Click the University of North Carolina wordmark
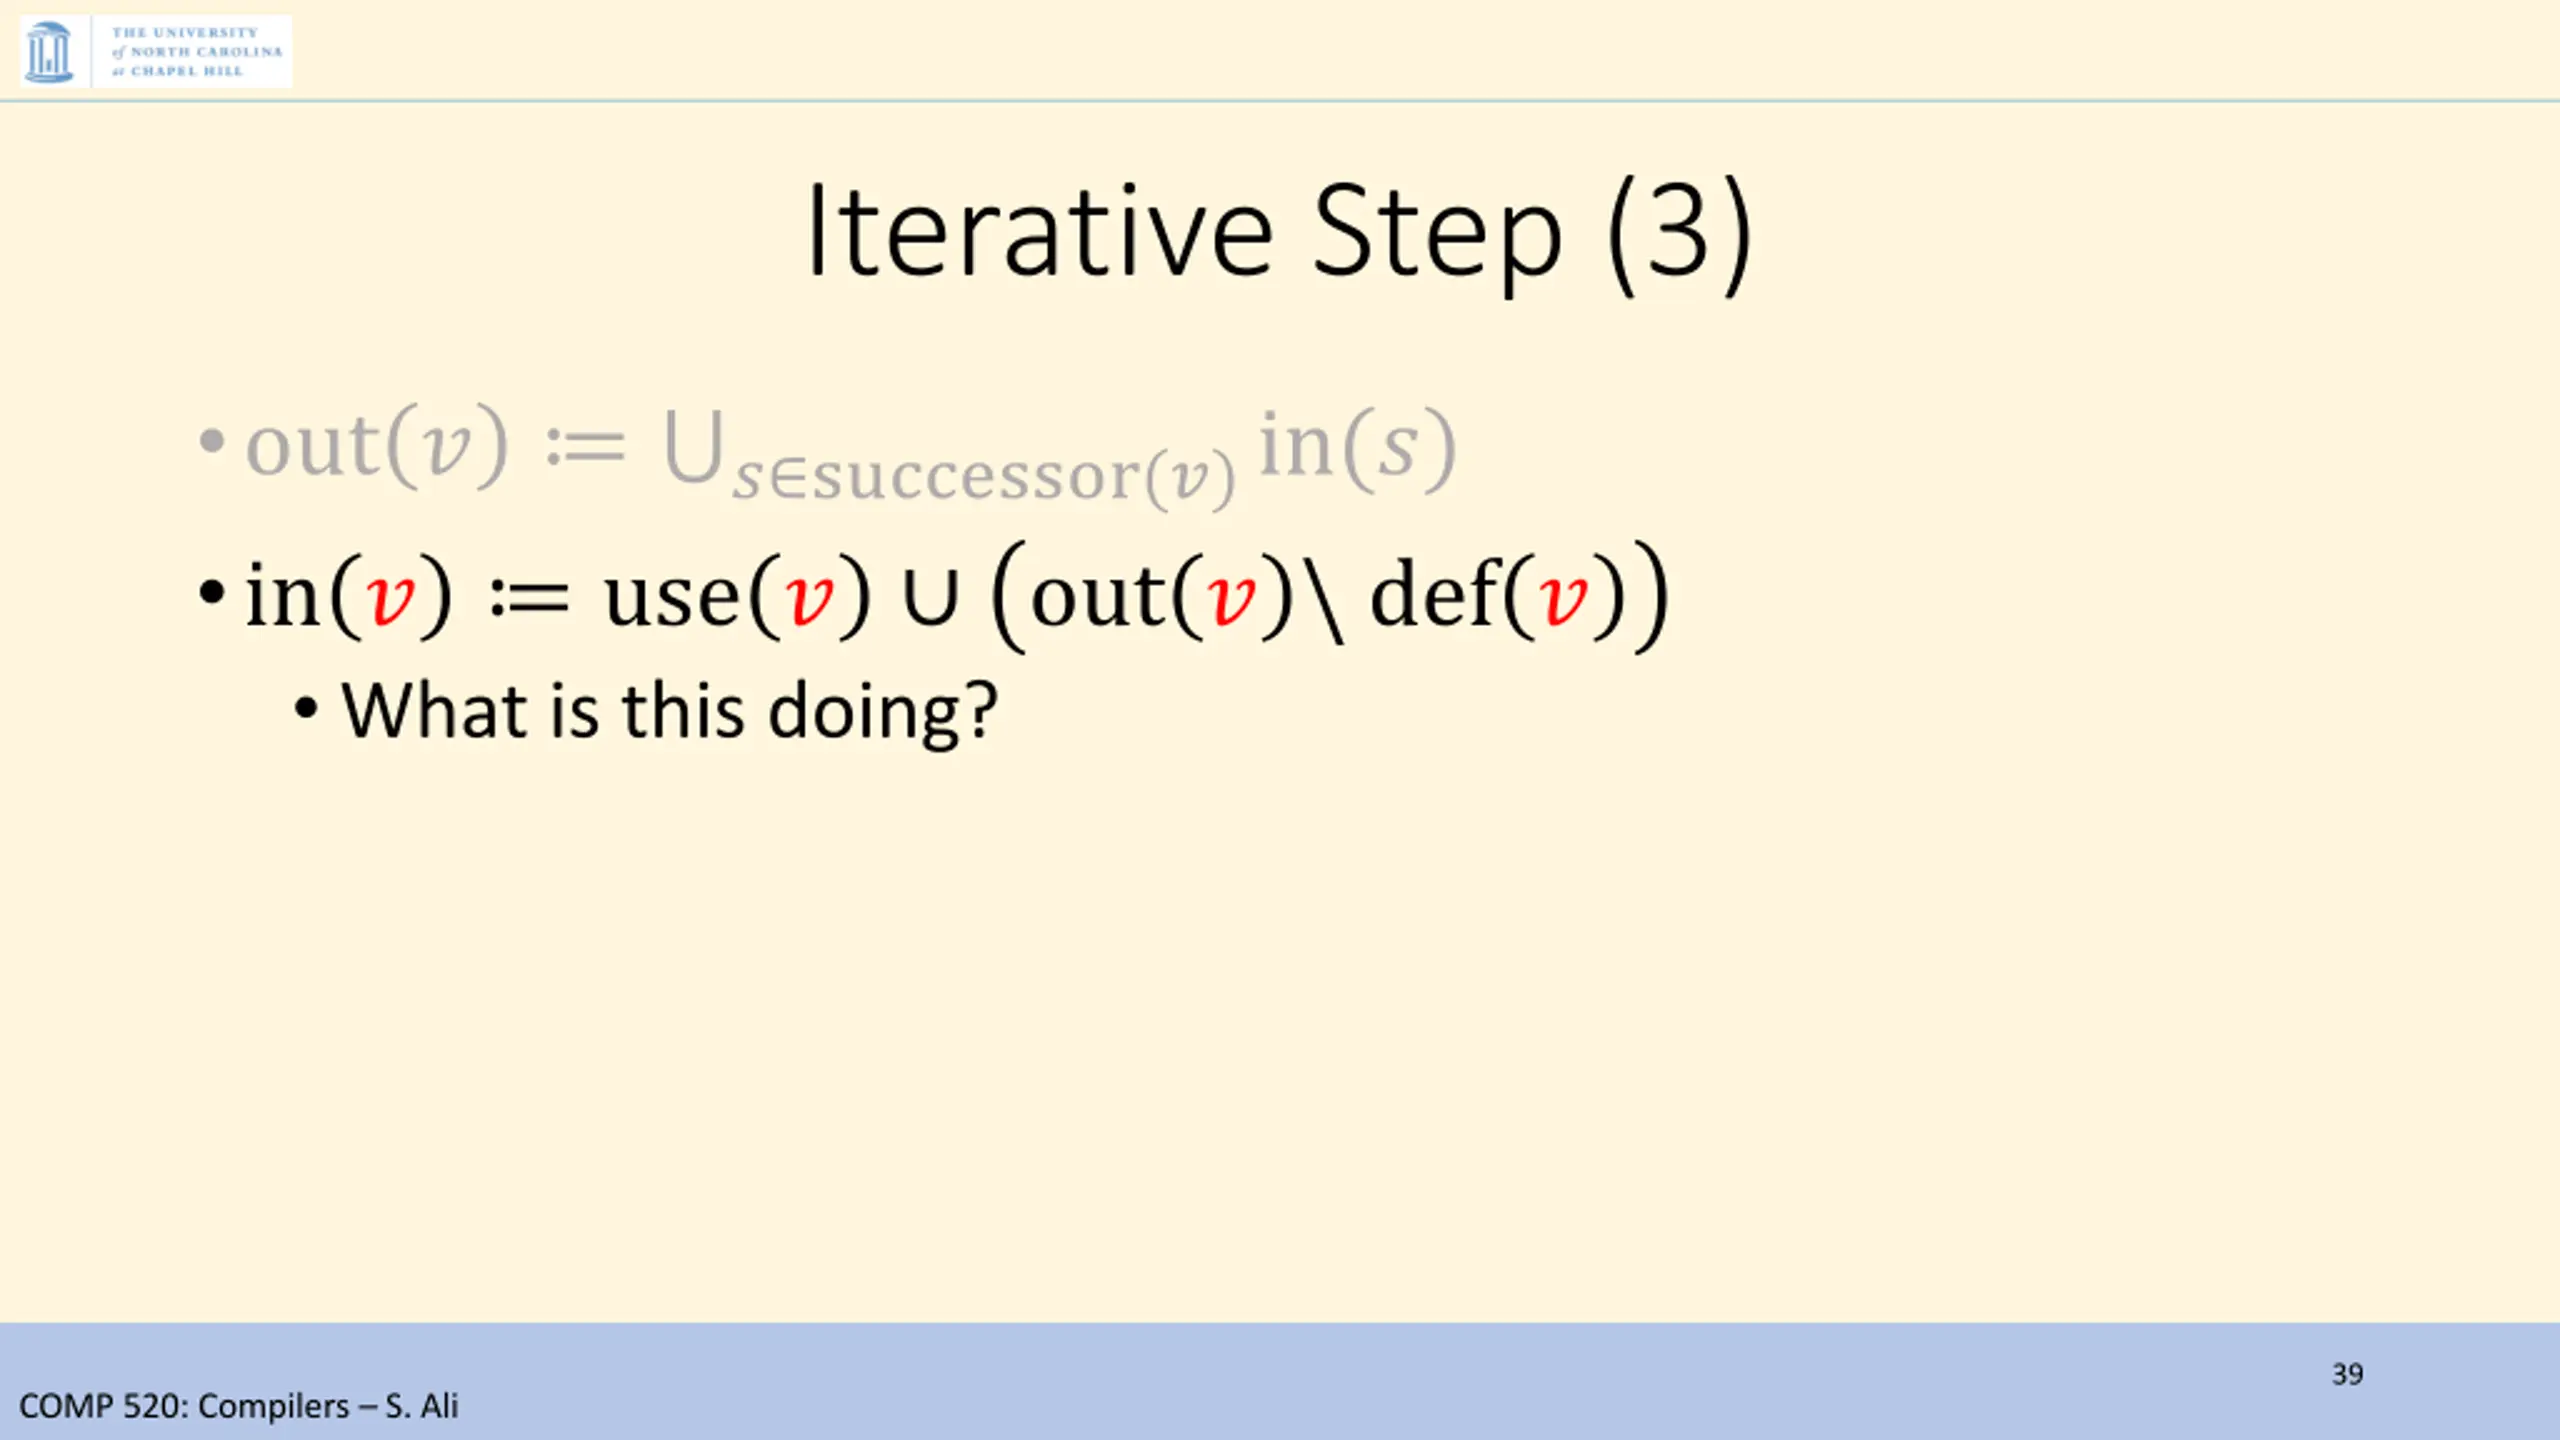This screenshot has height=1440, width=2560. (196, 52)
